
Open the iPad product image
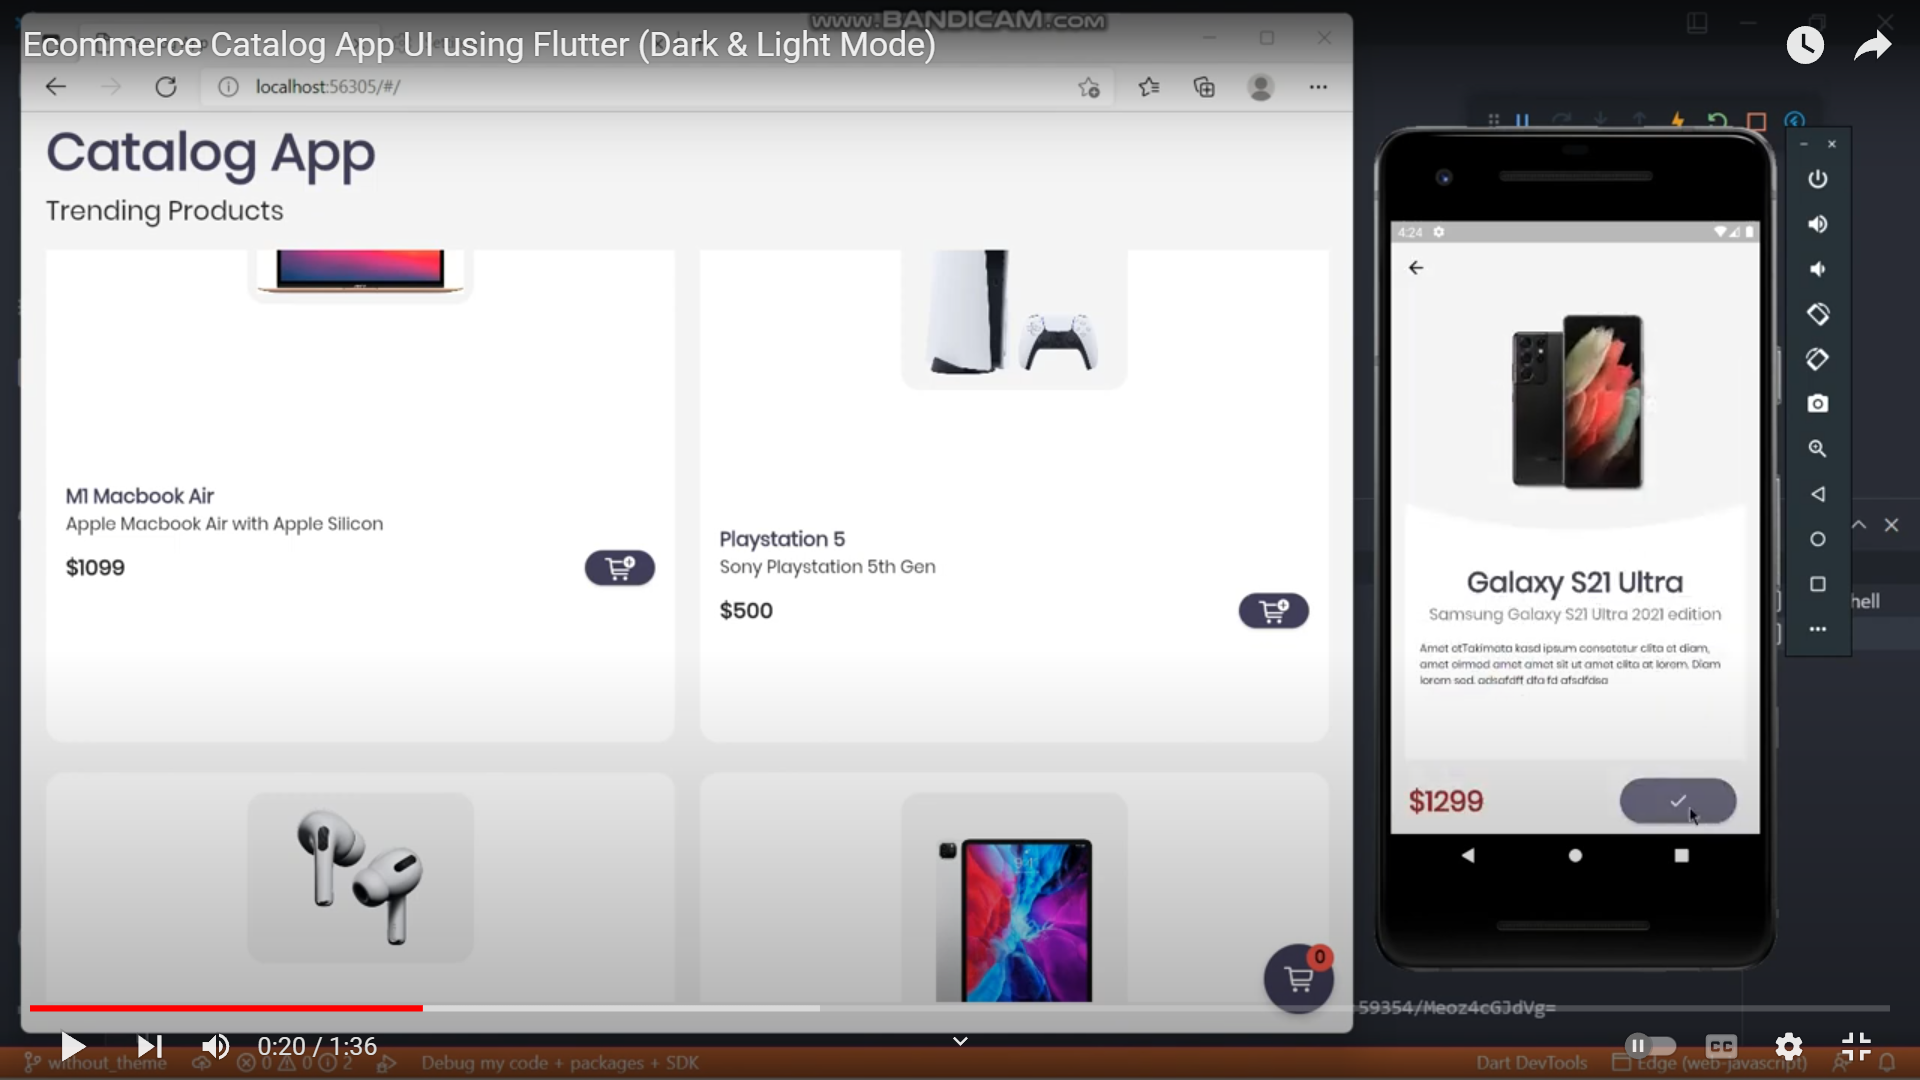(x=1014, y=898)
